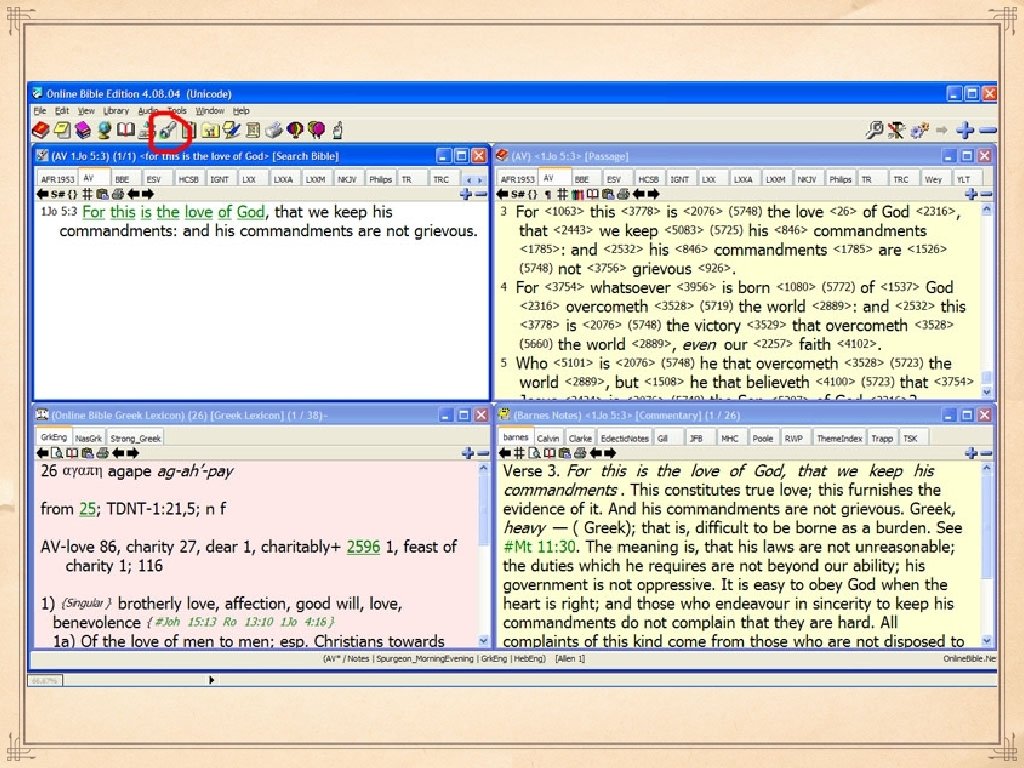Toggle the paragraph mark option in Passage window

(547, 194)
